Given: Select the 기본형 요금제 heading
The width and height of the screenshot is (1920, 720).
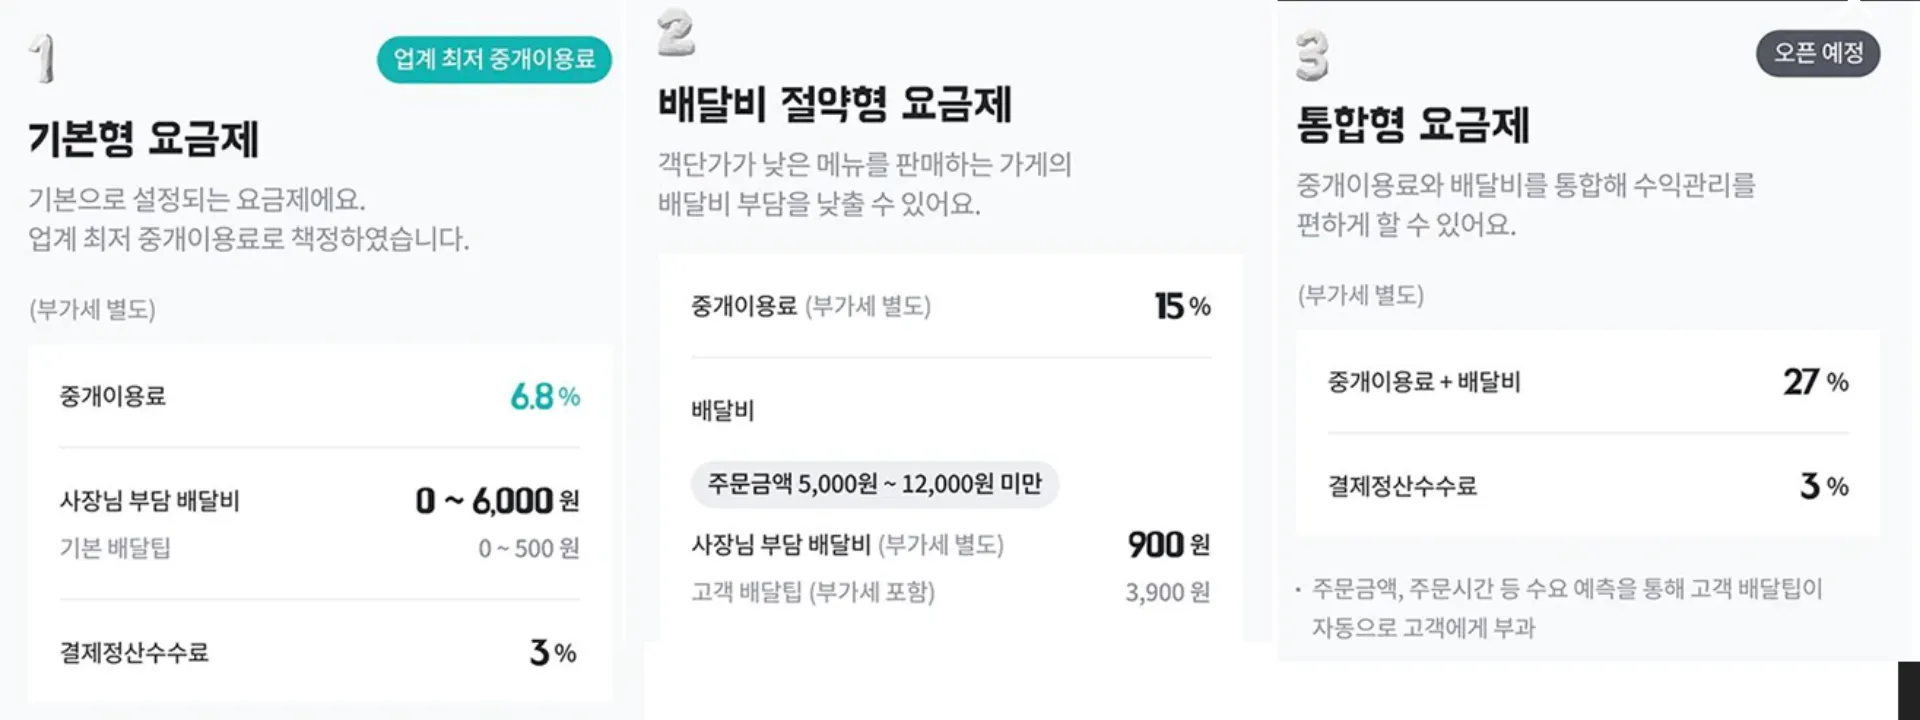Looking at the screenshot, I should pos(144,139).
